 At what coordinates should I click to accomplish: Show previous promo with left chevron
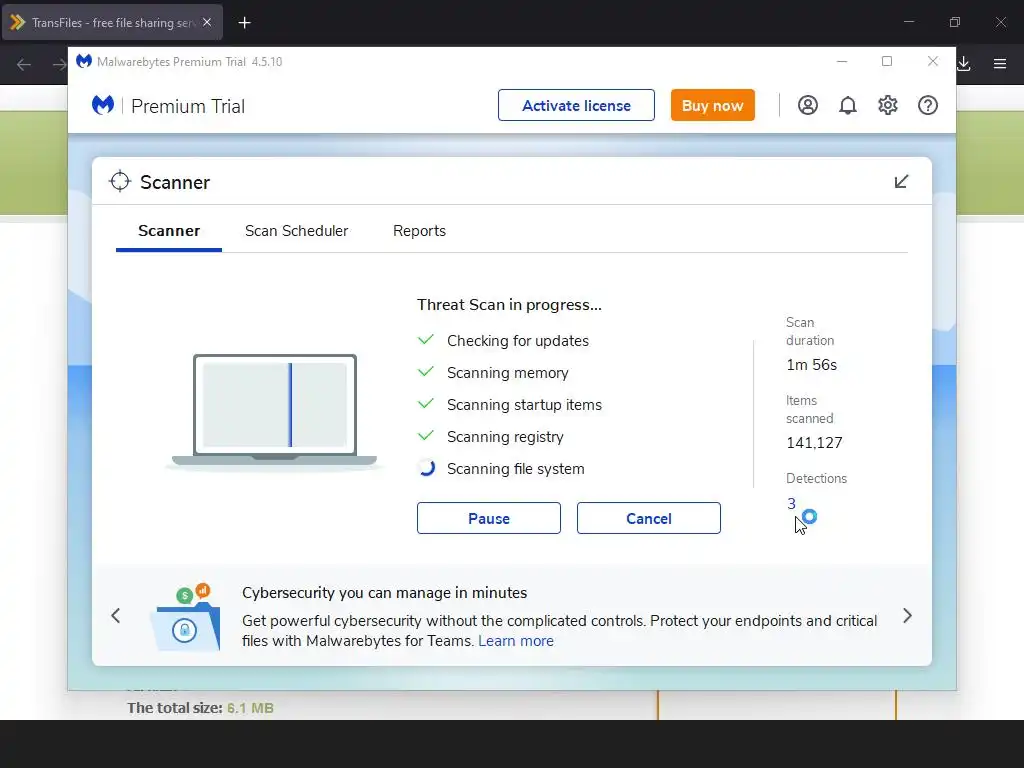(x=116, y=615)
